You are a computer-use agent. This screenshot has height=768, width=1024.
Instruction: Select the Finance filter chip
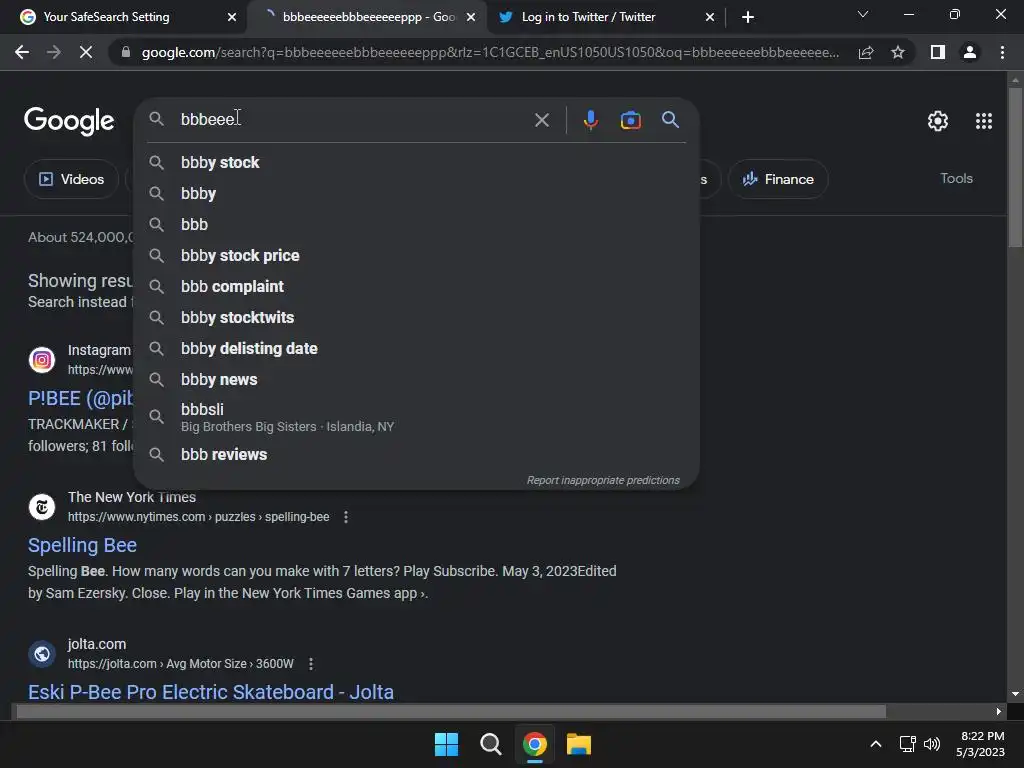click(x=778, y=179)
